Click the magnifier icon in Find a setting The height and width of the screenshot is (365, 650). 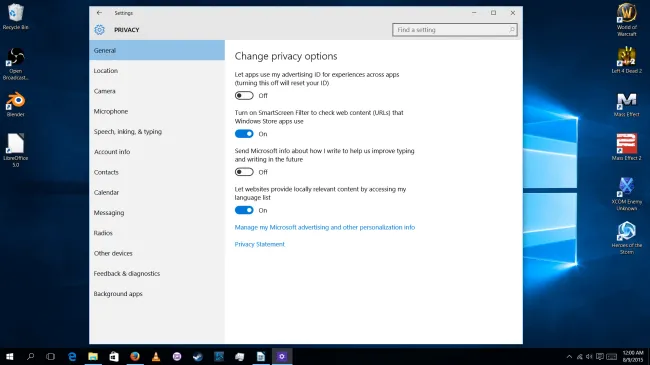point(512,30)
